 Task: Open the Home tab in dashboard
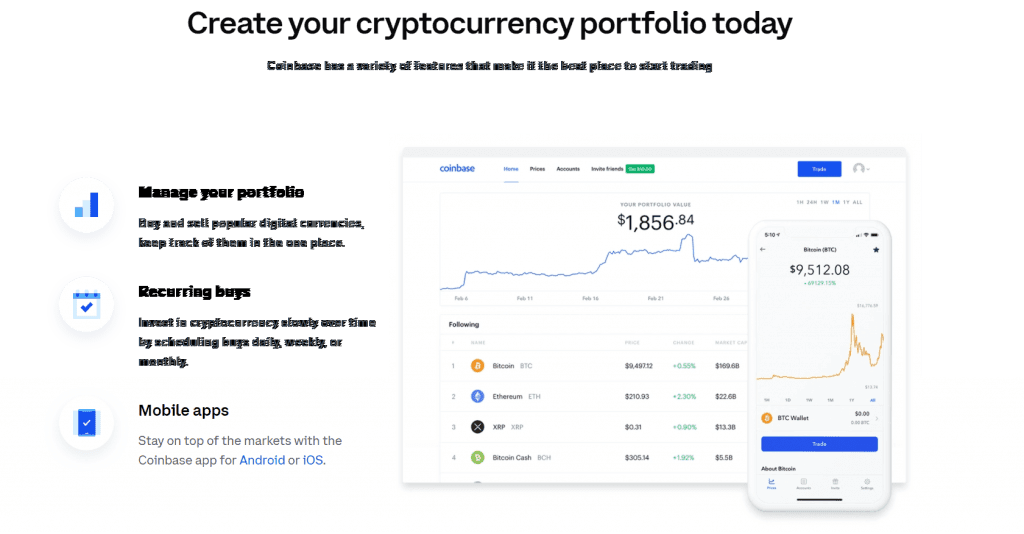[511, 169]
